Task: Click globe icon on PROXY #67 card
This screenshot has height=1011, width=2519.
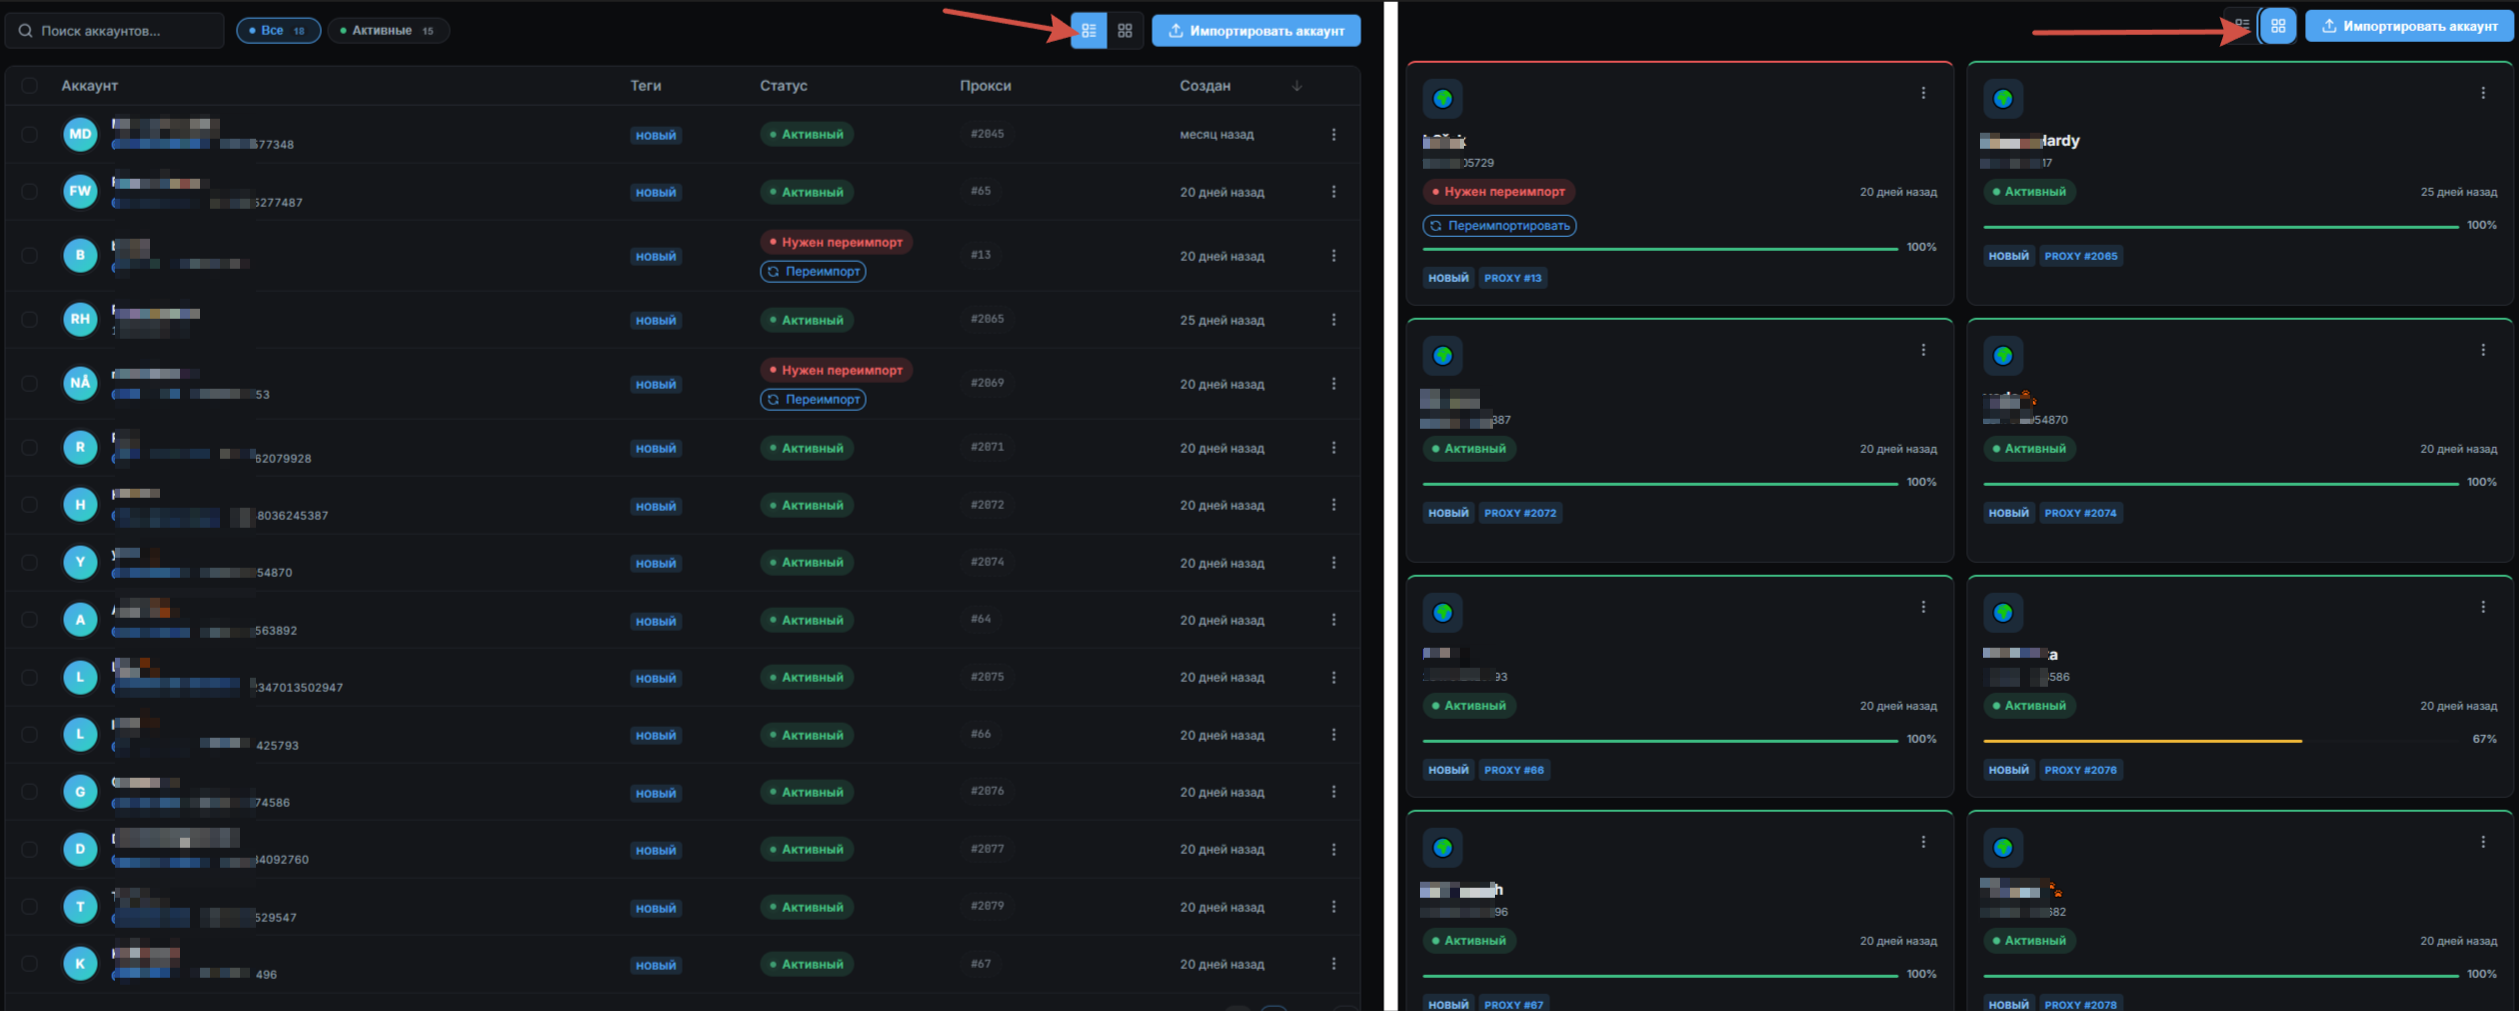Action: tap(1442, 847)
